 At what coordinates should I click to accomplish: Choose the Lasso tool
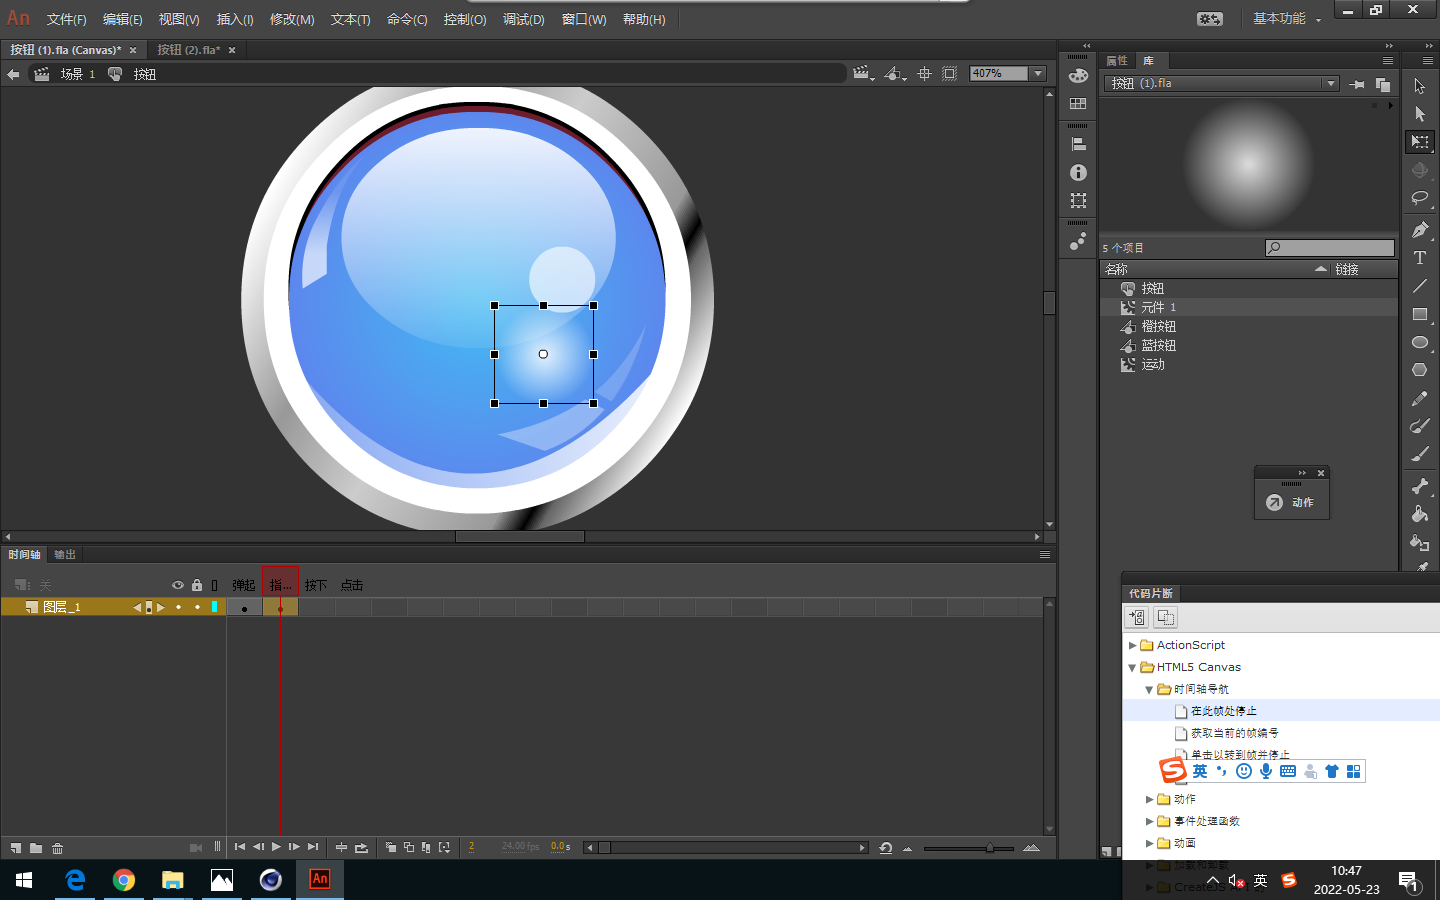pos(1419,198)
